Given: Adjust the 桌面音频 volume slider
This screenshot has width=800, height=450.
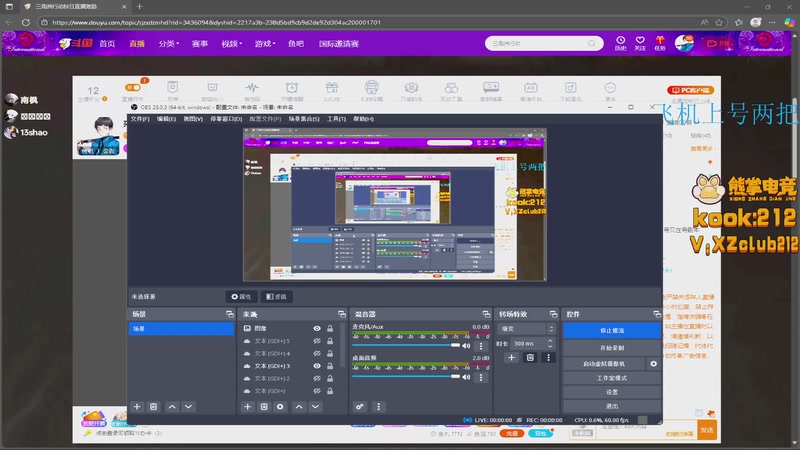Looking at the screenshot, I should [x=406, y=377].
